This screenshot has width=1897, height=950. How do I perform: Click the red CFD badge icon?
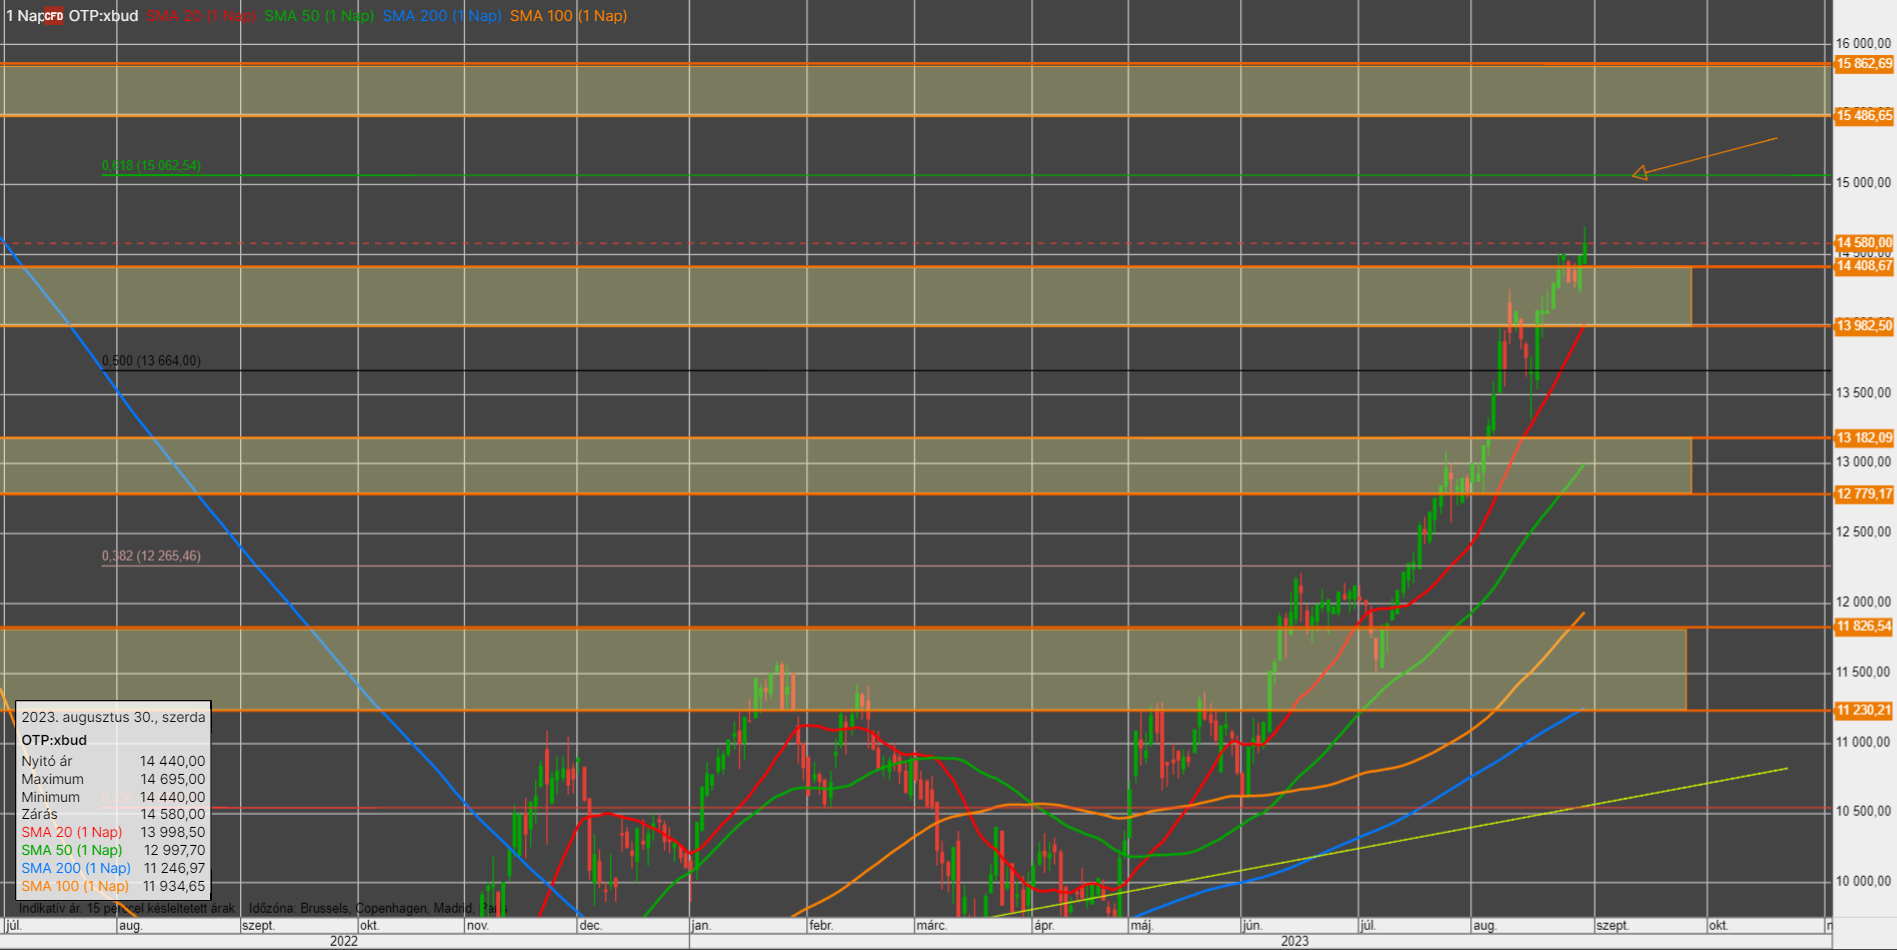coord(54,16)
